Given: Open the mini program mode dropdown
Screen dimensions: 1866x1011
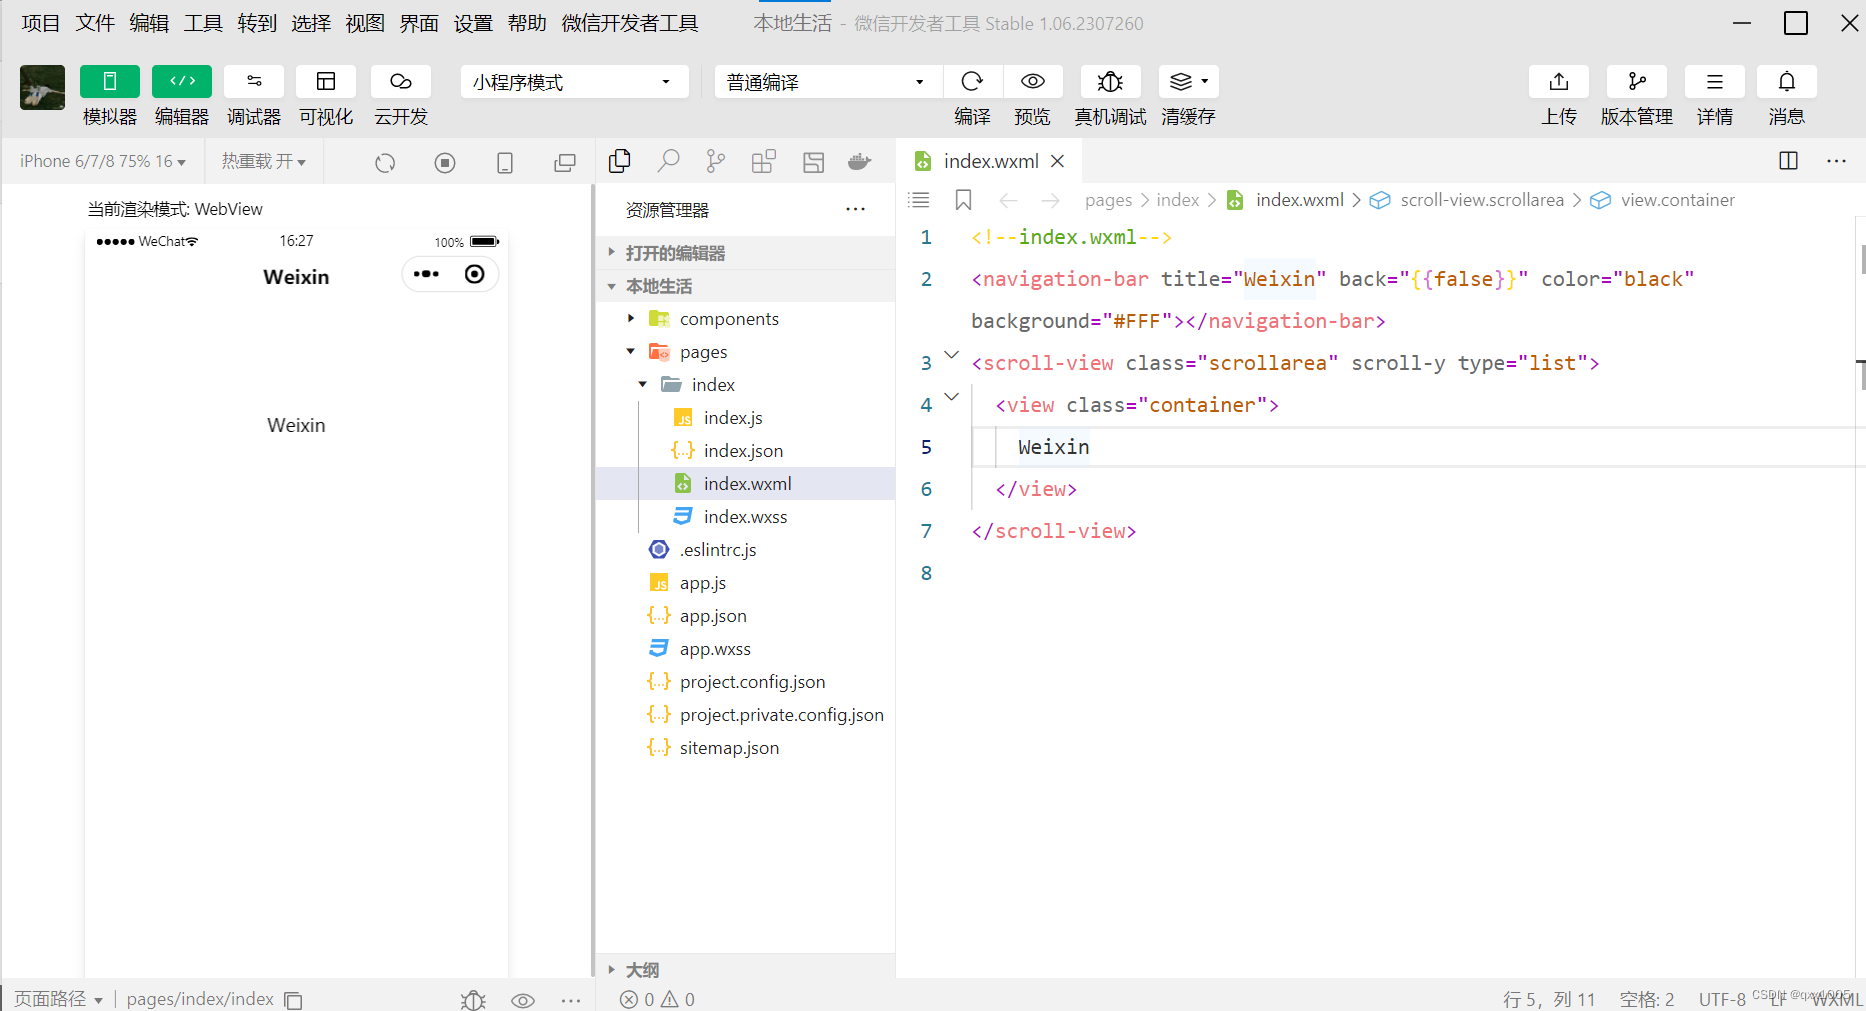Looking at the screenshot, I should click(x=574, y=82).
